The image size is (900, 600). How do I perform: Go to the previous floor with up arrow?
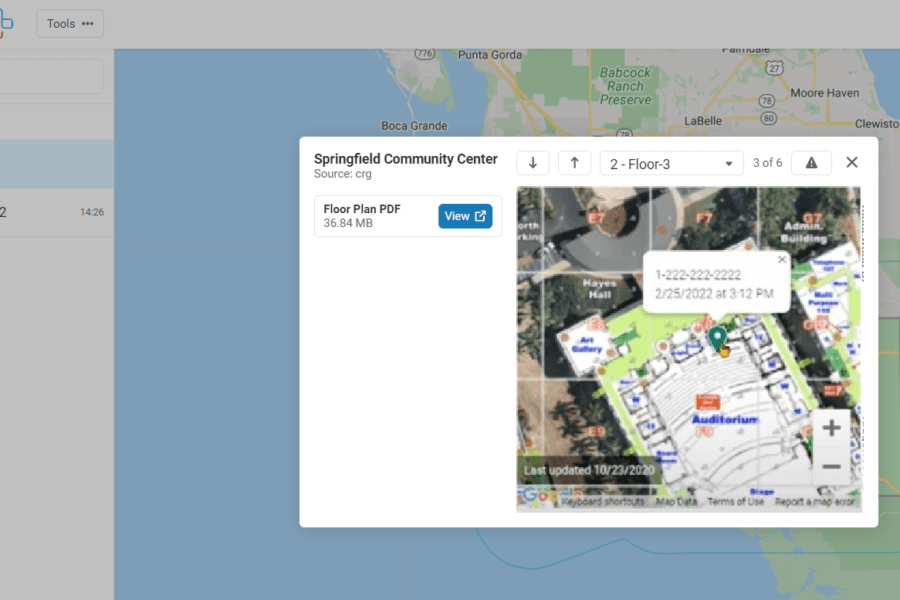point(574,163)
